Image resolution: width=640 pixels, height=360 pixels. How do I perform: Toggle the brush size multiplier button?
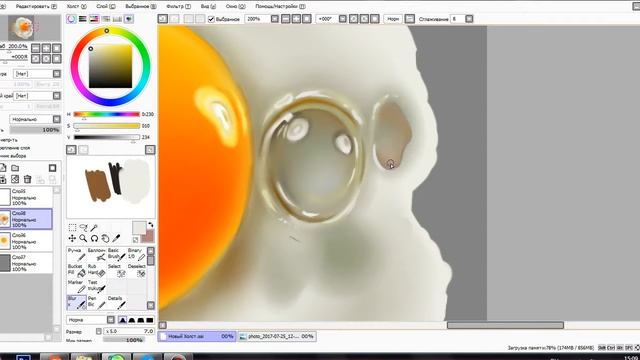point(99,331)
